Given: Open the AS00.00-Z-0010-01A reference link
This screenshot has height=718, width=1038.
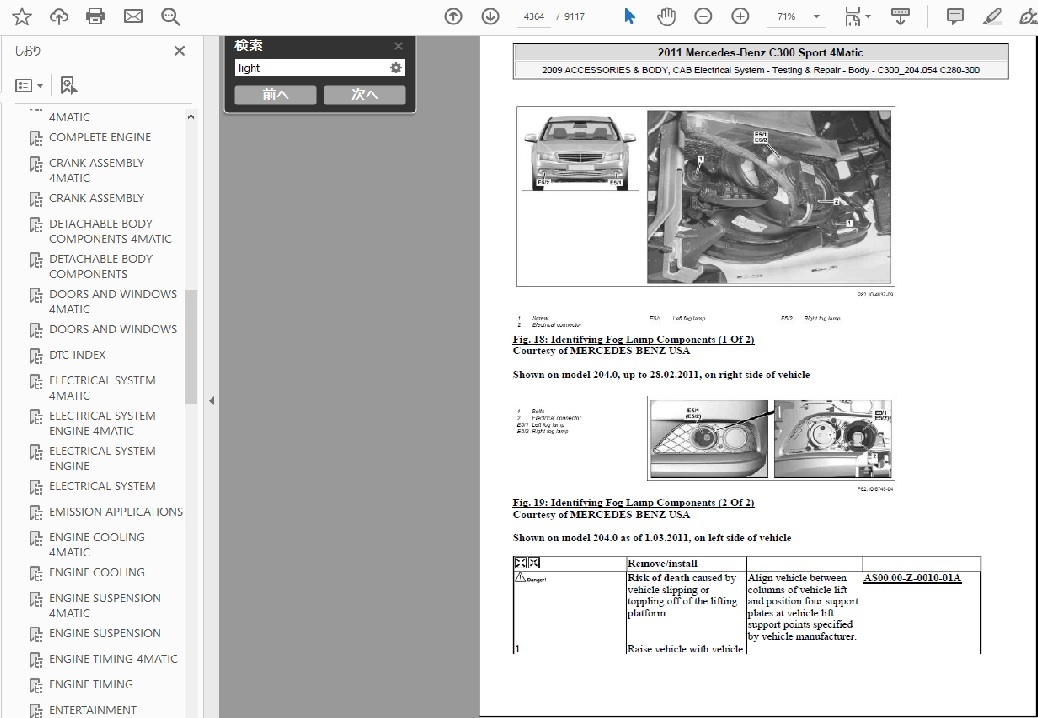Looking at the screenshot, I should [912, 578].
